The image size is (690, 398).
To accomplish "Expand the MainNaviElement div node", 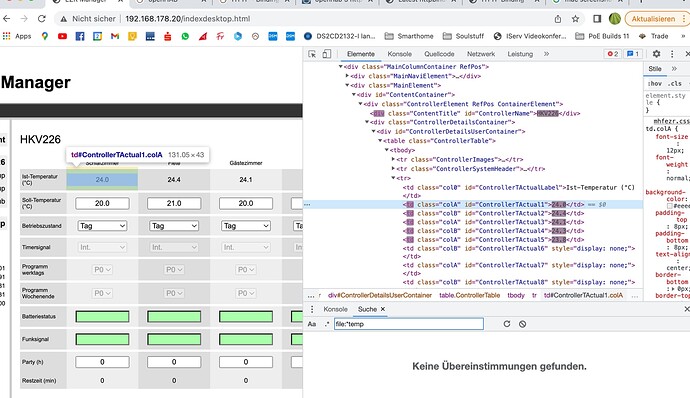I will (347, 76).
